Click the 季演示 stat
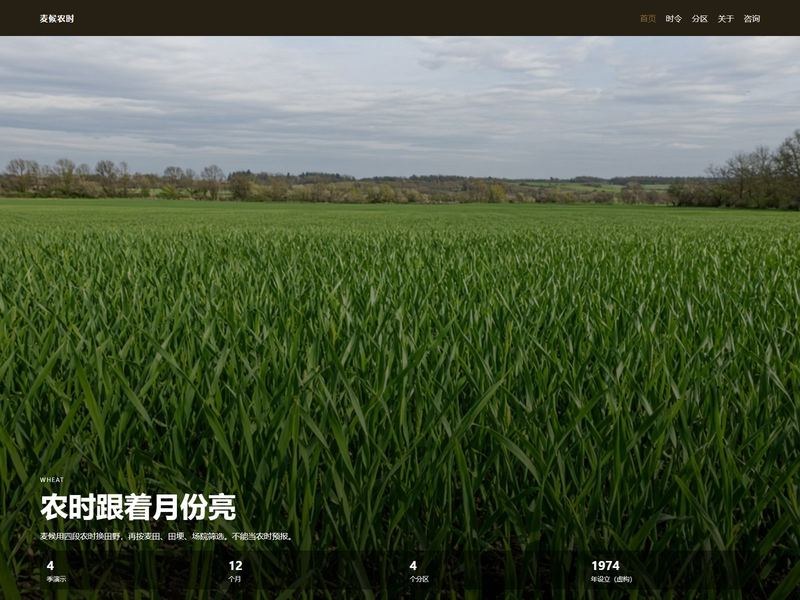This screenshot has width=800, height=600. point(56,571)
